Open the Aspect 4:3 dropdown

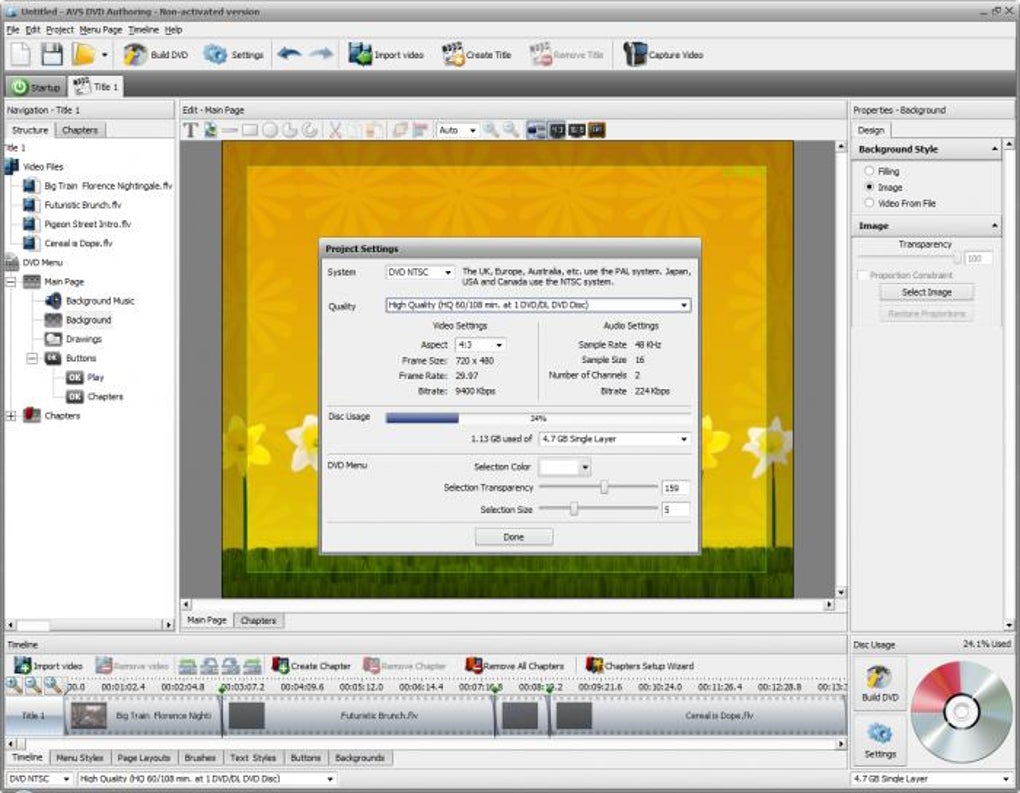pyautogui.click(x=481, y=344)
